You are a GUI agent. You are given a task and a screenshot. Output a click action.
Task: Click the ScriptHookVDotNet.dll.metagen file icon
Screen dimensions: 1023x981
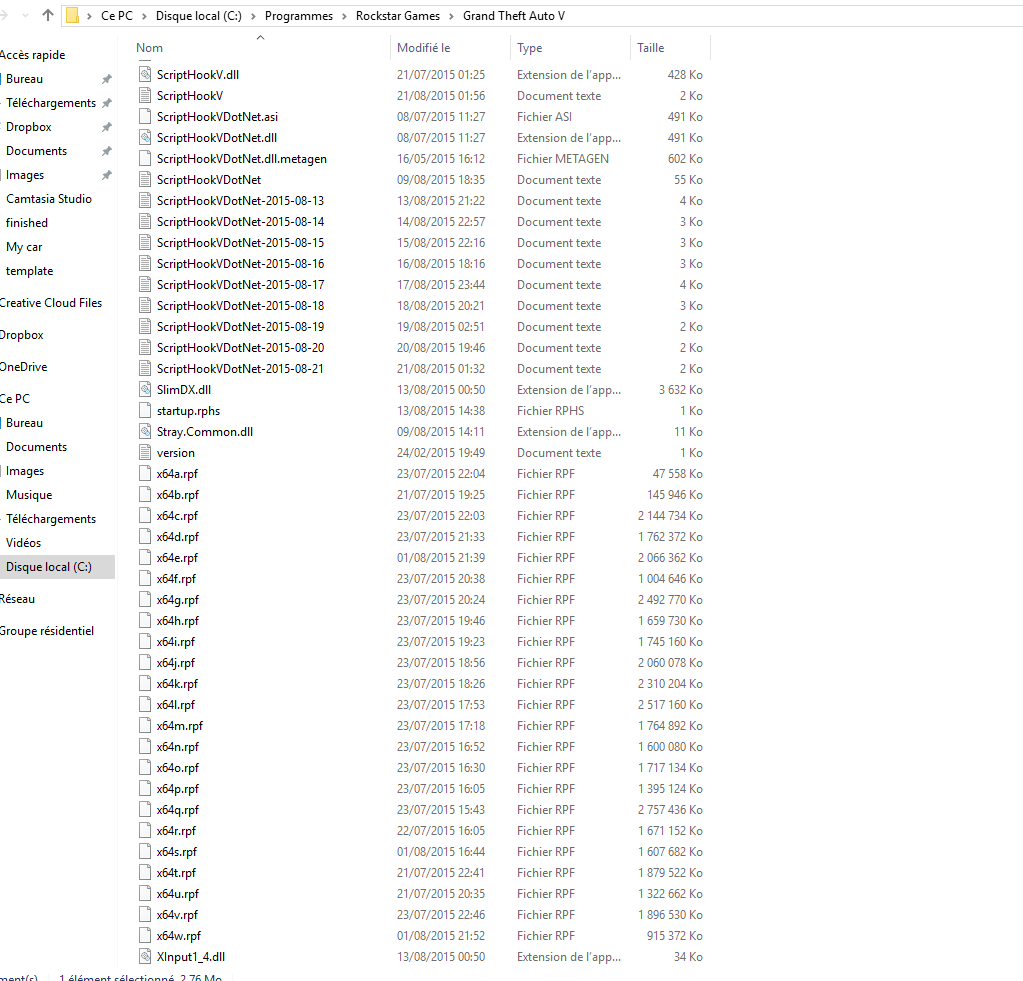coord(145,158)
